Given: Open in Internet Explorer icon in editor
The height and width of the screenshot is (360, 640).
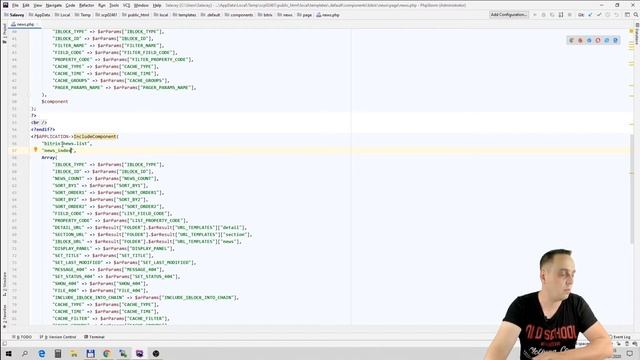Looking at the screenshot, I should click(607, 40).
